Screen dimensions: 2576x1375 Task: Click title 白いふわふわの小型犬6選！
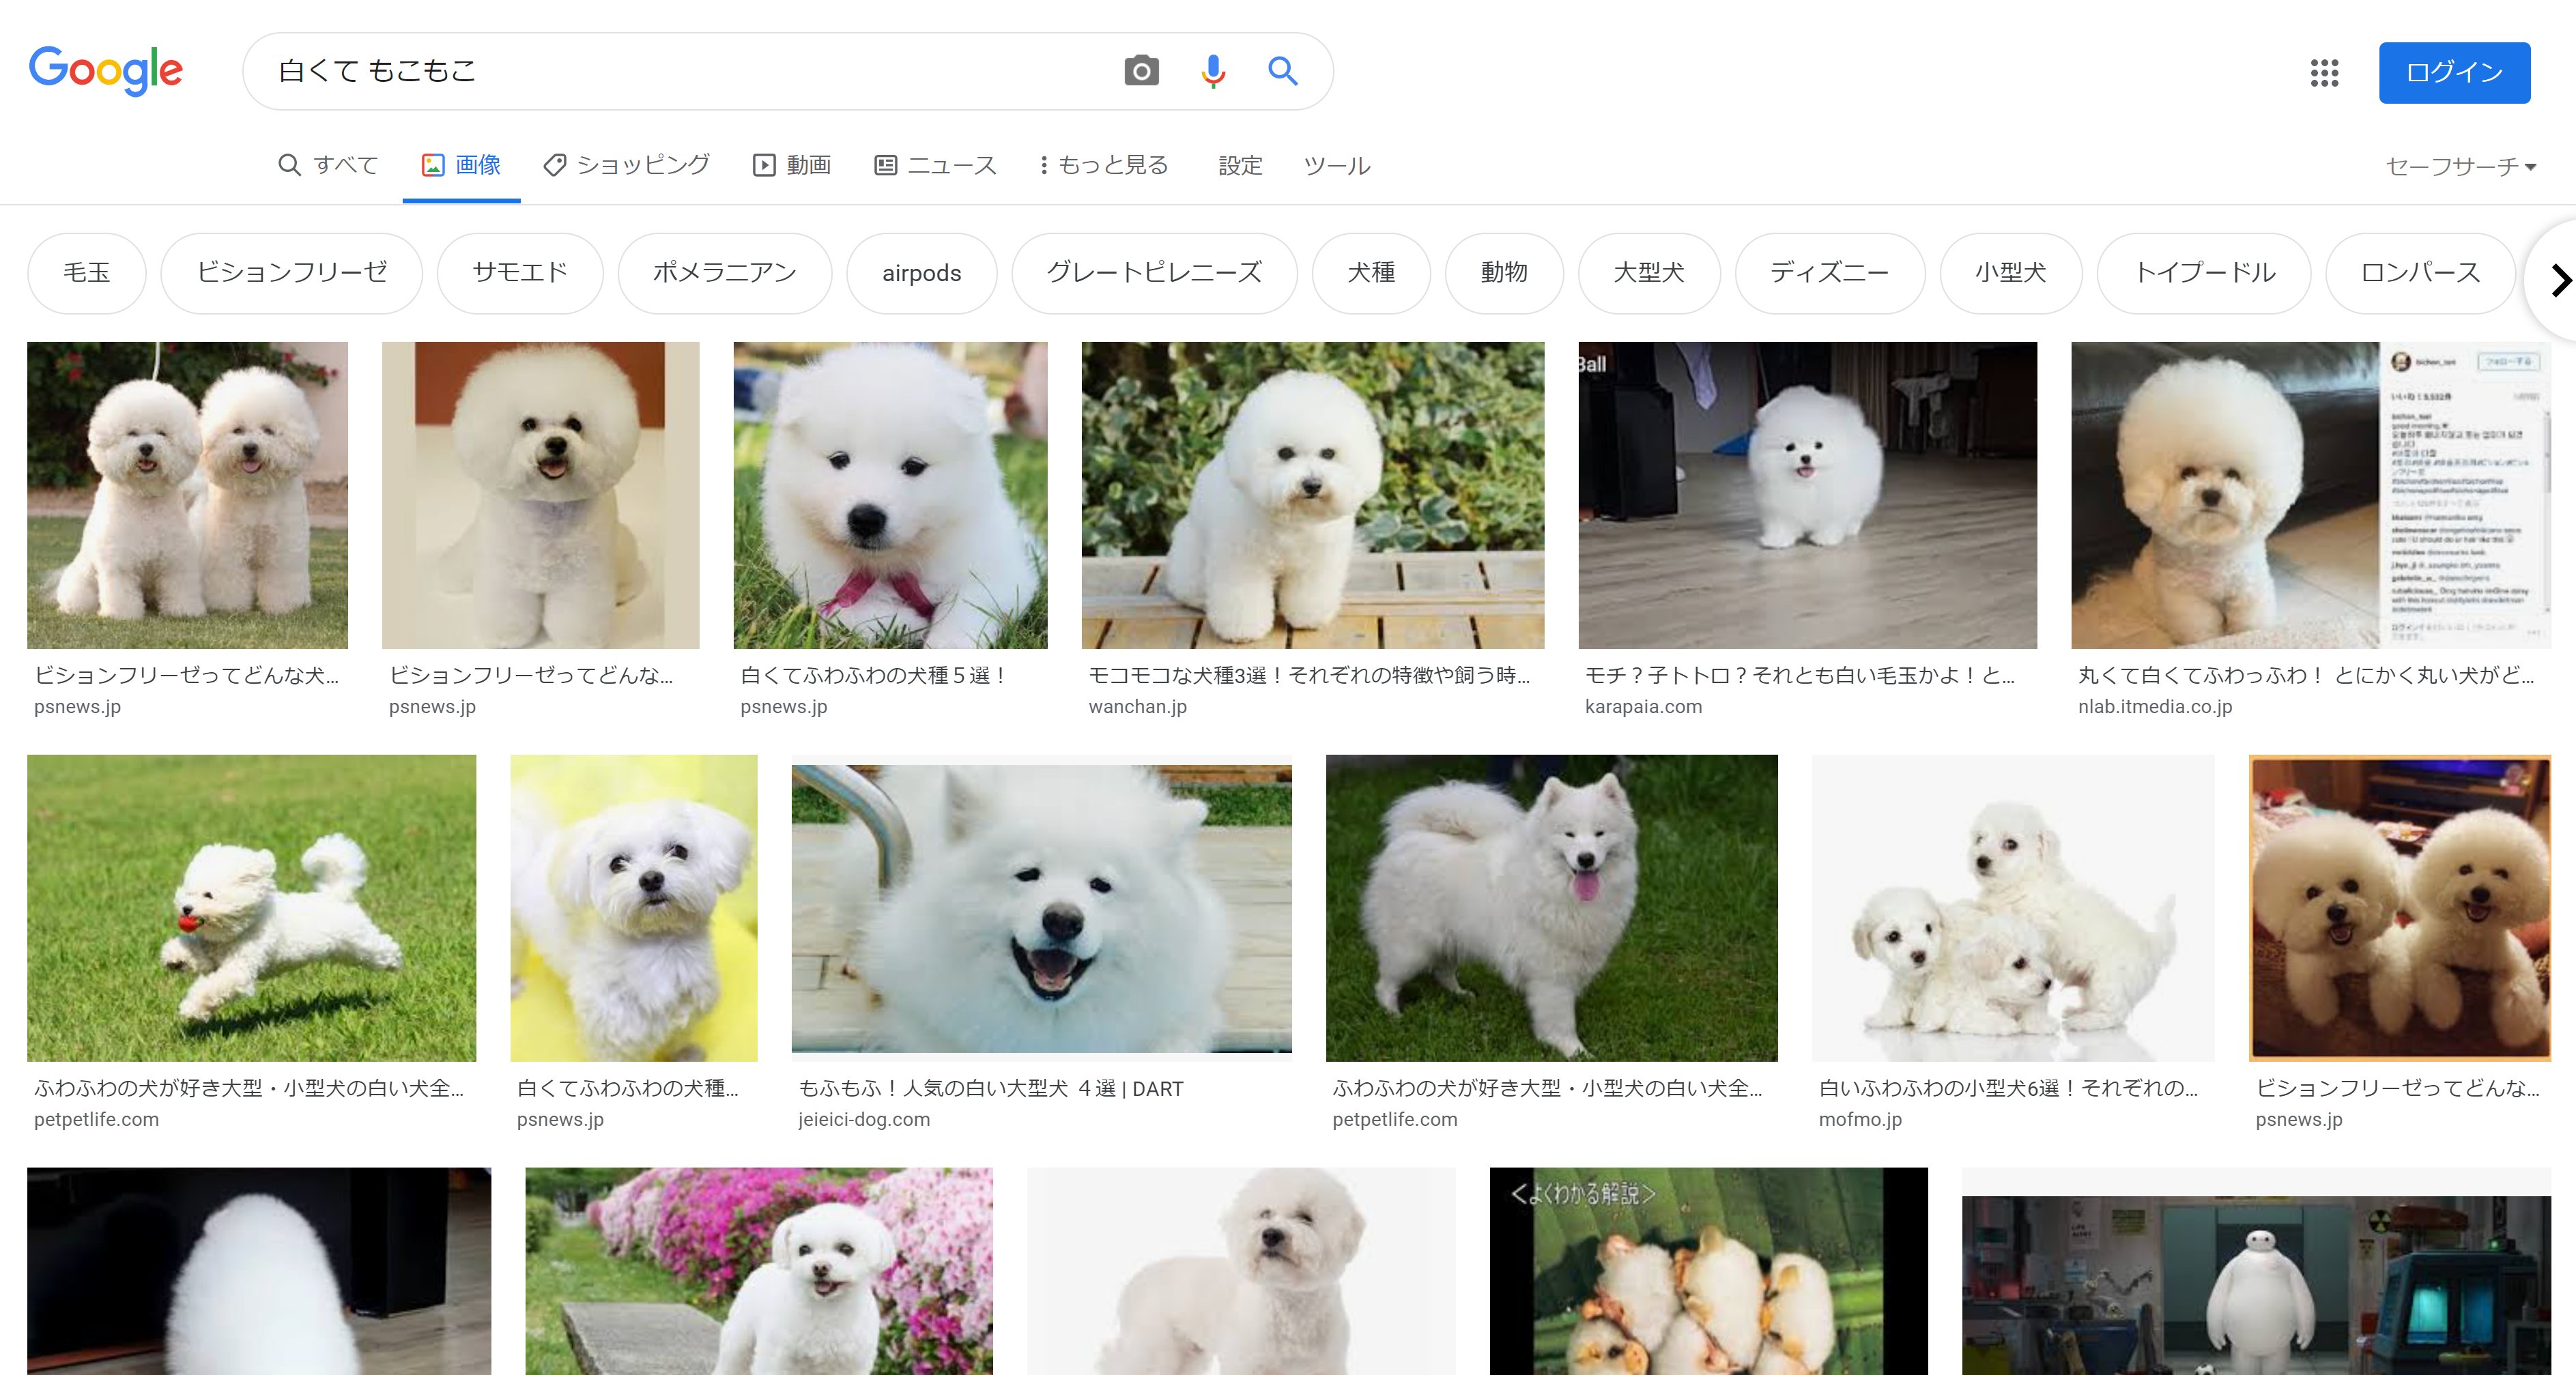[2008, 1089]
